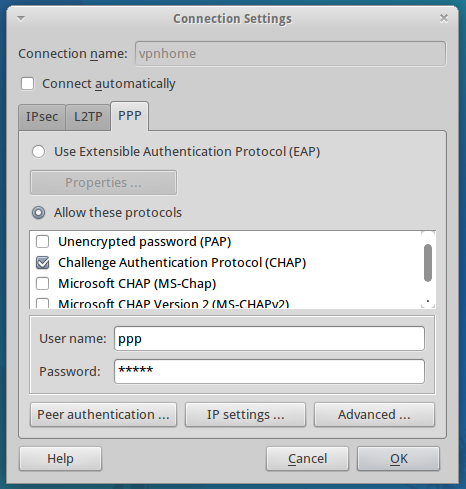Image resolution: width=466 pixels, height=489 pixels.
Task: Select Use Extensible Authentication Protocol radio
Action: [x=38, y=152]
